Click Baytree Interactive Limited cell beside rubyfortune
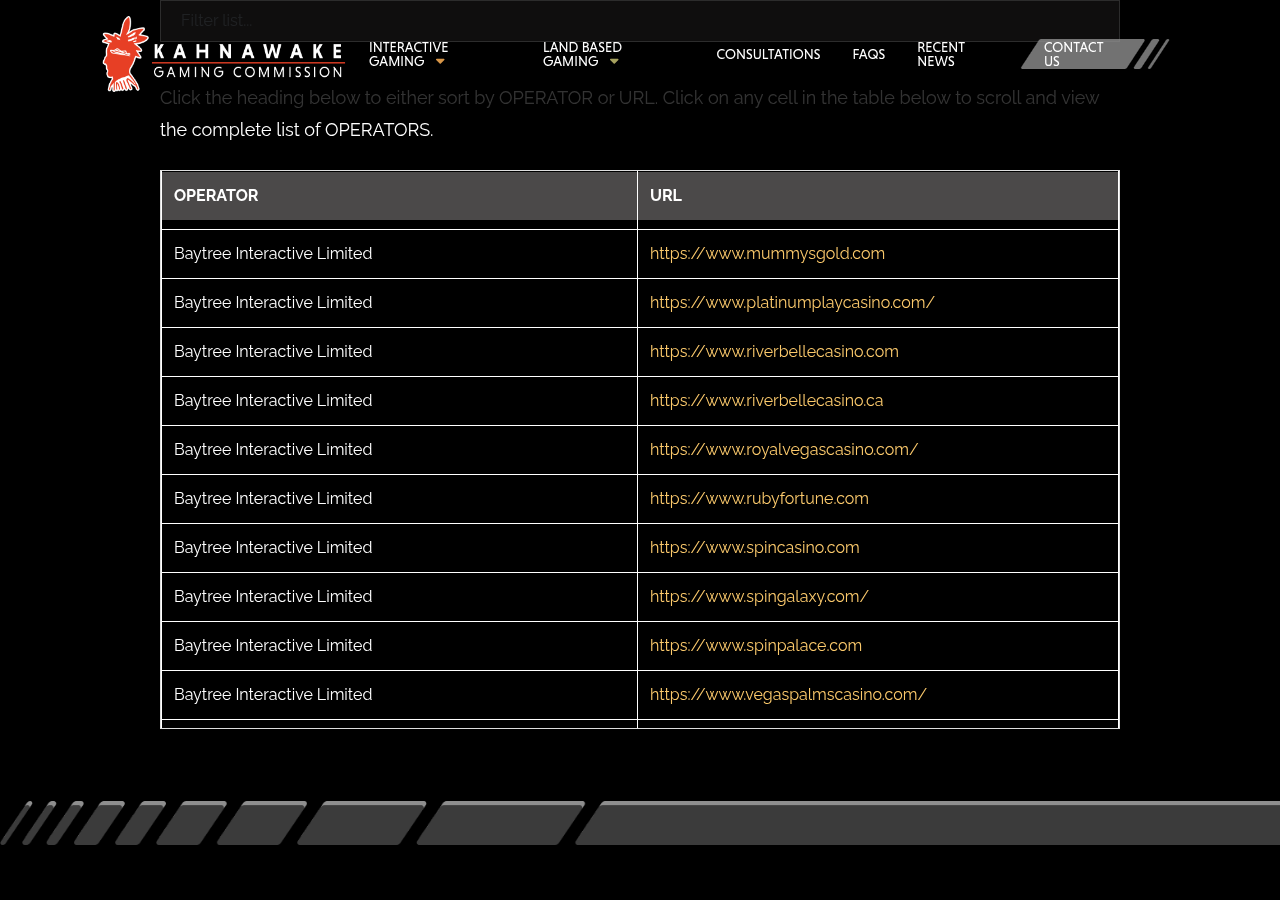Screen dimensions: 1280x900 (399, 499)
